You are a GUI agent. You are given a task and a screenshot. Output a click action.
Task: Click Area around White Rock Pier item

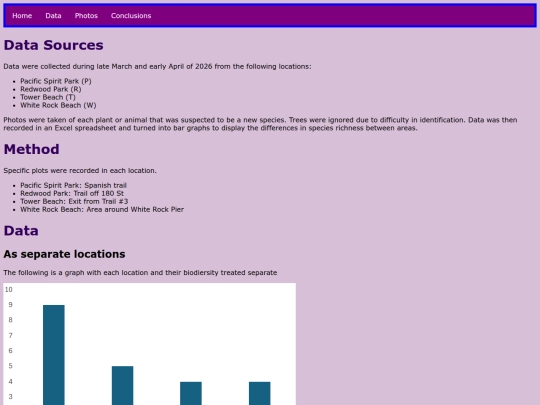[102, 209]
